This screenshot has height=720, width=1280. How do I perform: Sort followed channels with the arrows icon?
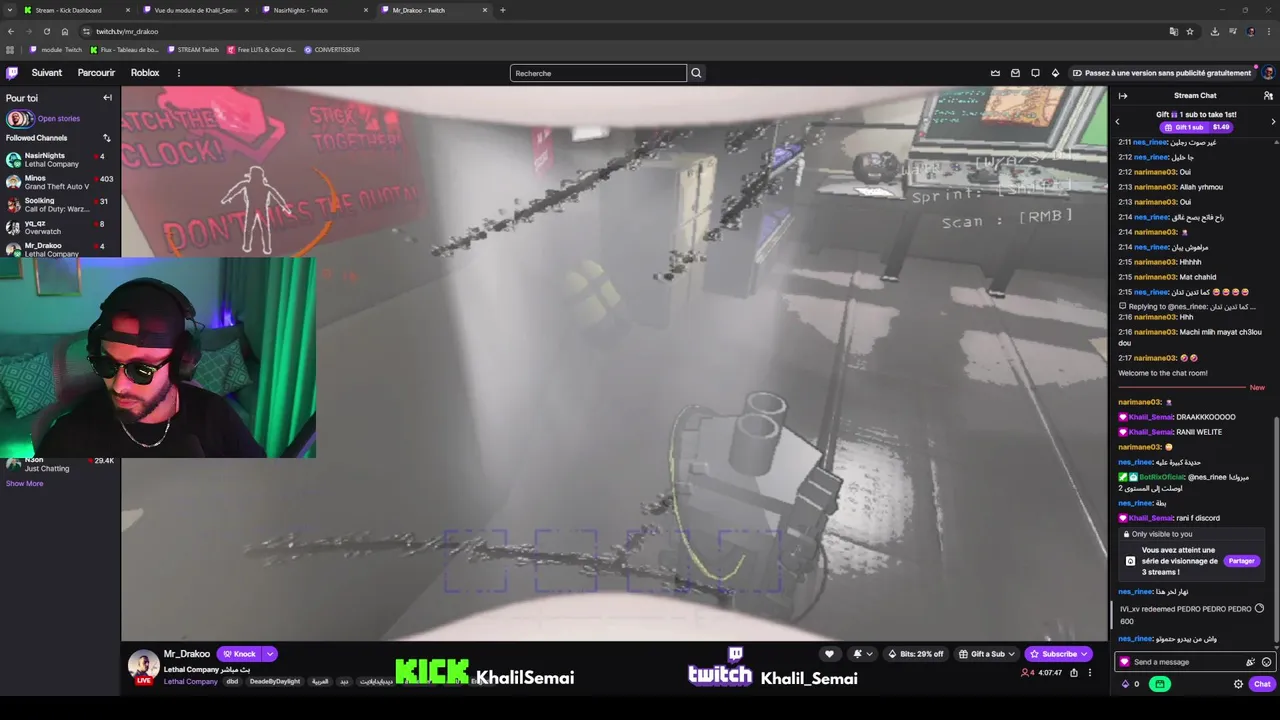(107, 138)
